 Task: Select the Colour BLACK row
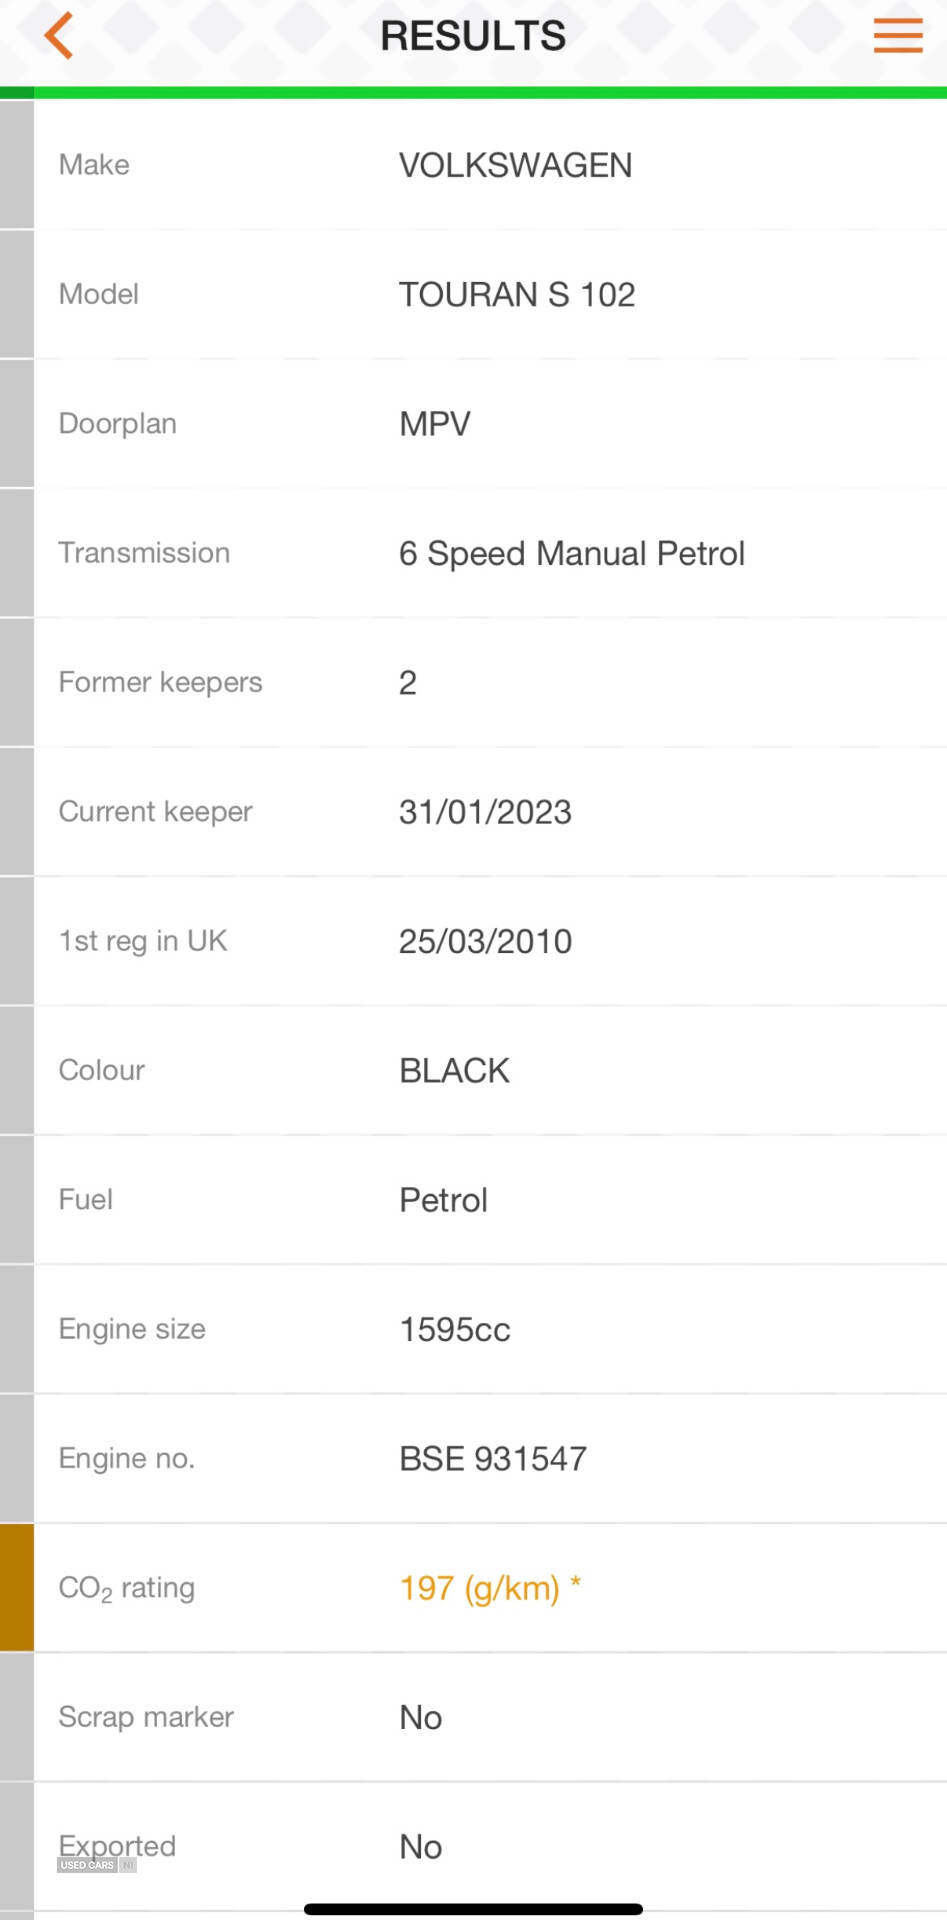(x=473, y=1070)
